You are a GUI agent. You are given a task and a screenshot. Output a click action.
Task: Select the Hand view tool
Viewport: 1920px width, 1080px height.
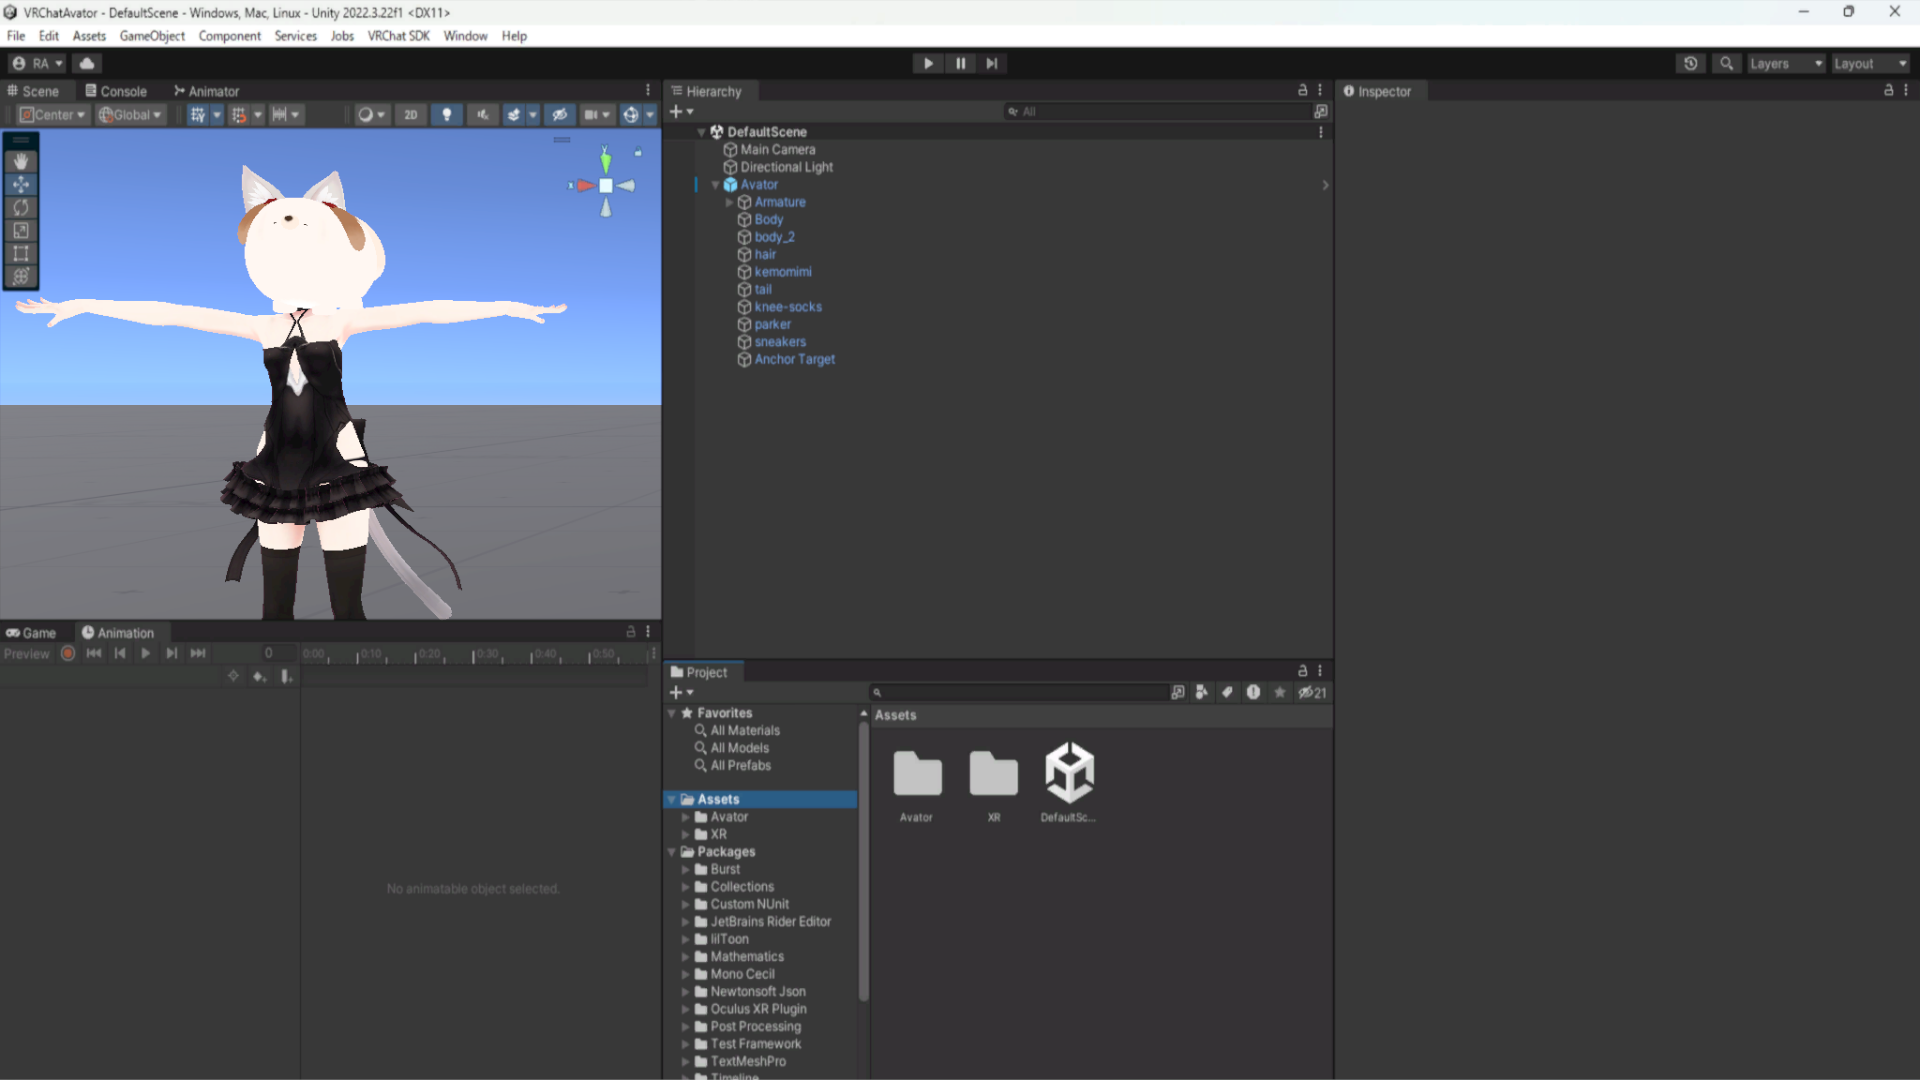pyautogui.click(x=21, y=162)
